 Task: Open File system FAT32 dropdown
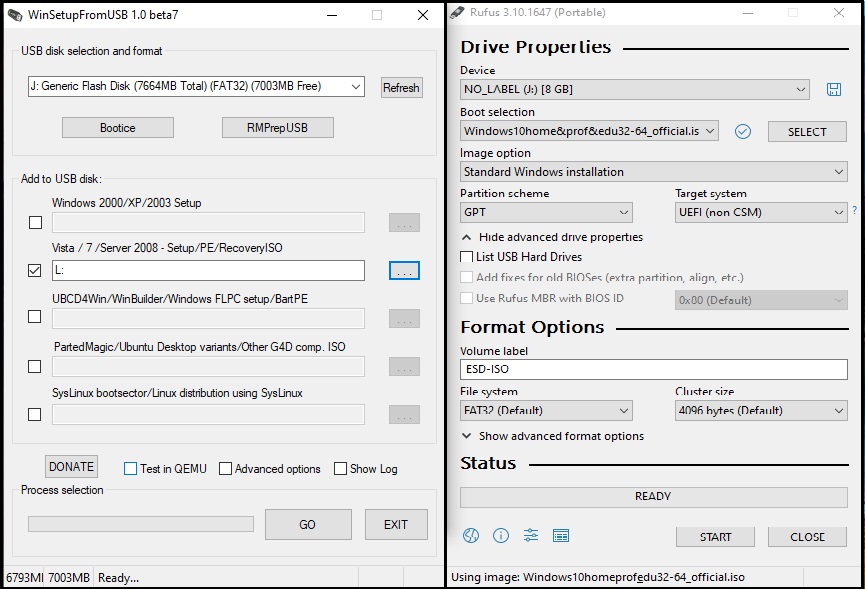point(546,410)
